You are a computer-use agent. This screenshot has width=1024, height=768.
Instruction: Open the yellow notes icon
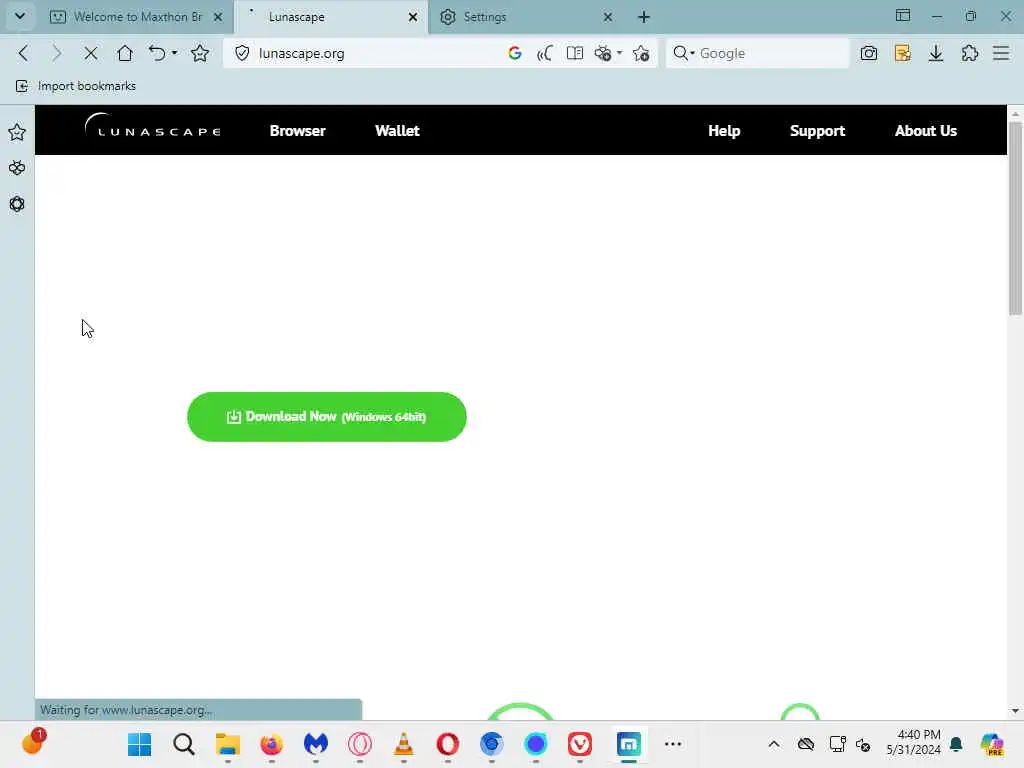pos(903,53)
